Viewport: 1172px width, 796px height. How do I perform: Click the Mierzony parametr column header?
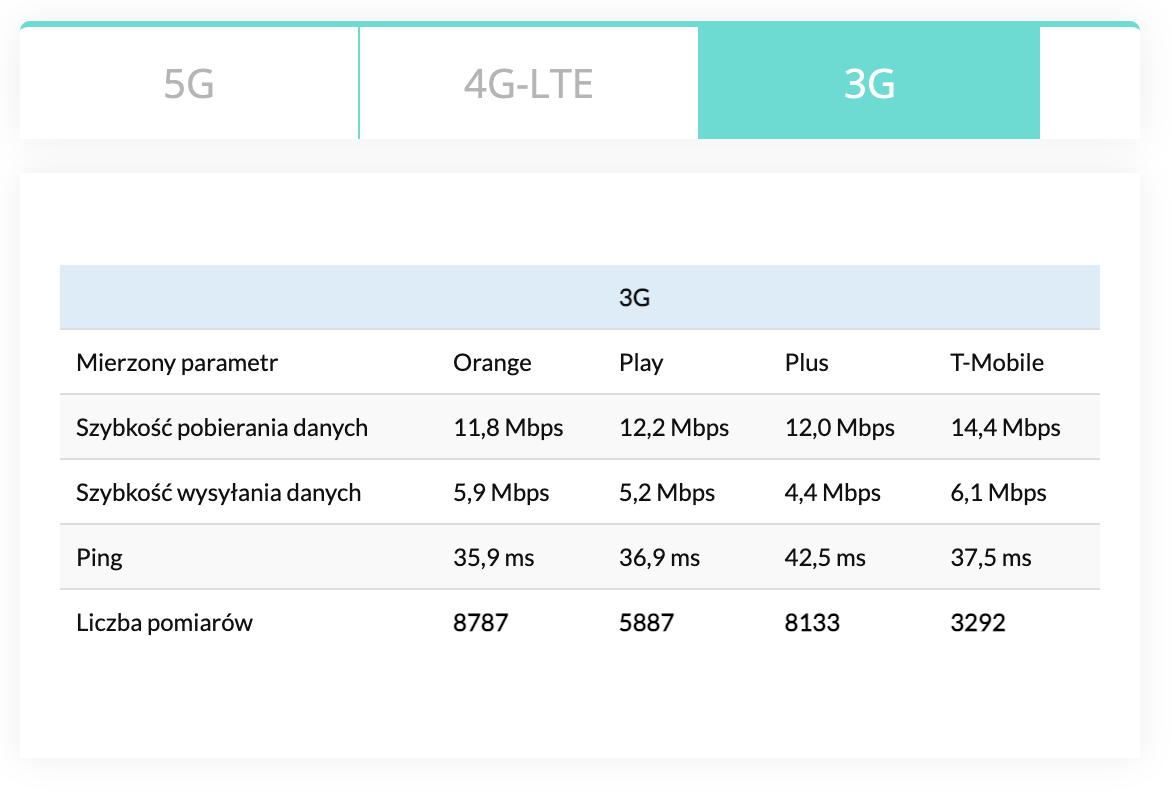177,363
